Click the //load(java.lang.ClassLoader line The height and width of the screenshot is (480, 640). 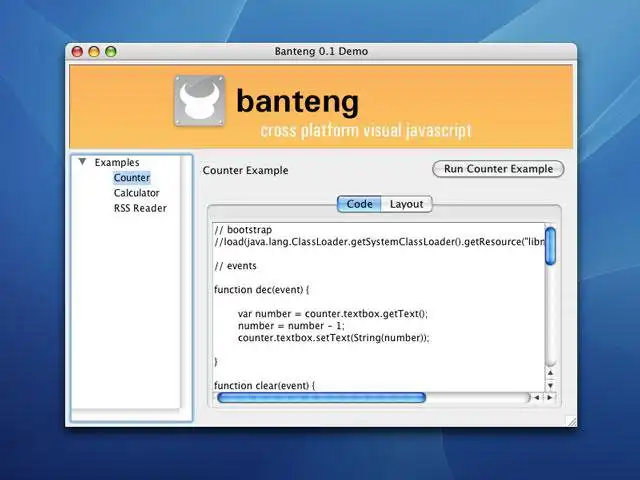coord(380,242)
